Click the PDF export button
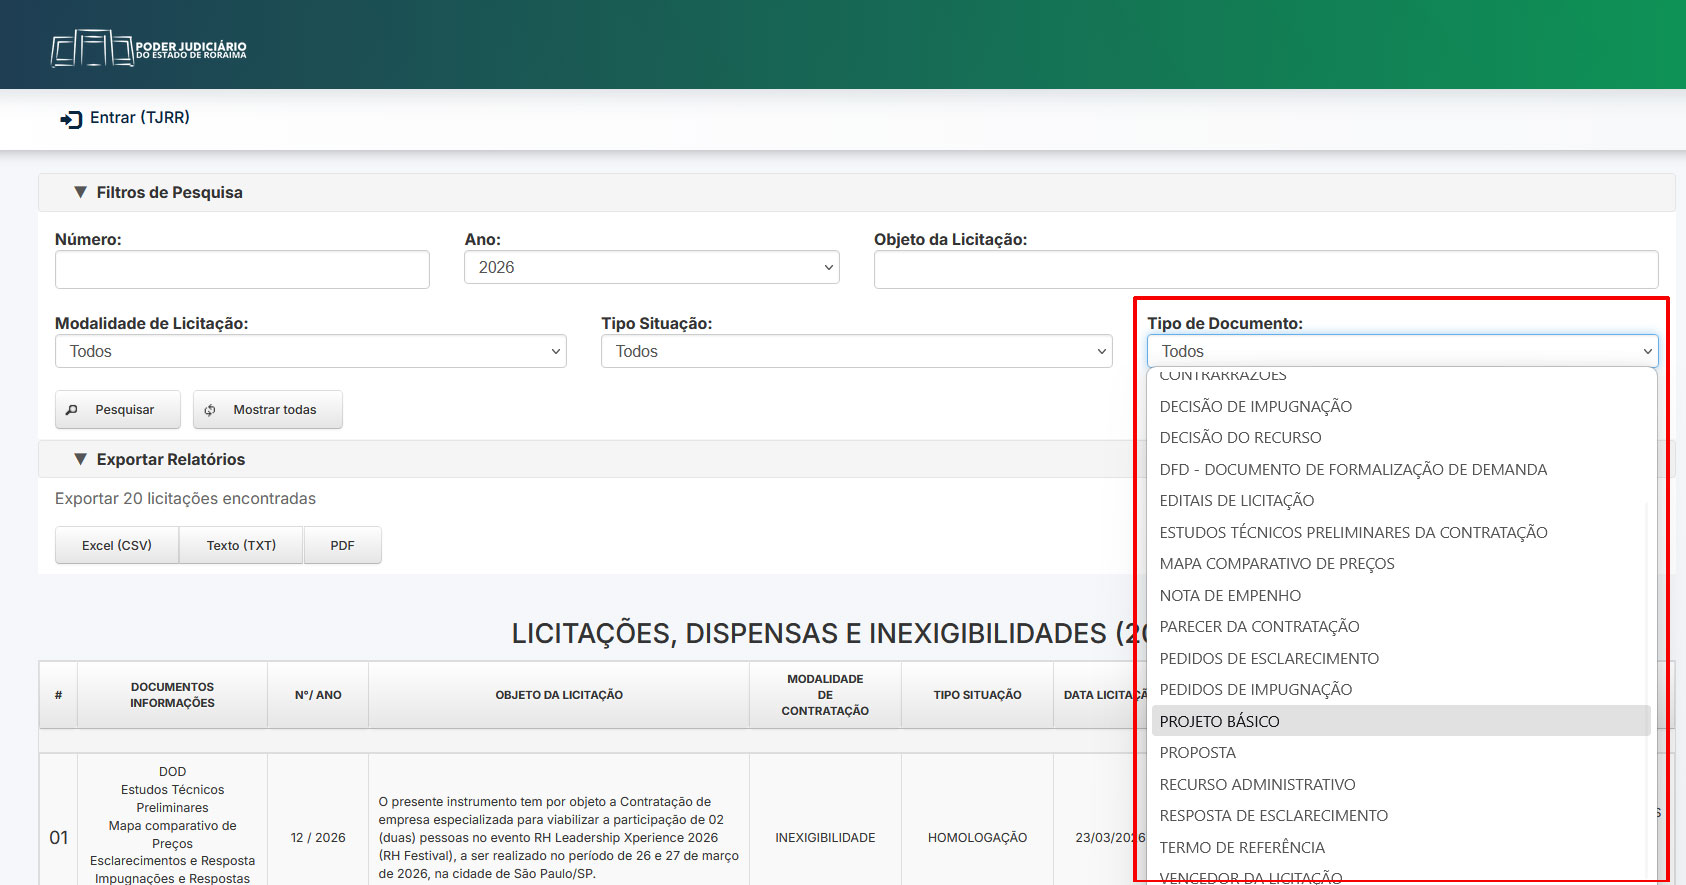The height and width of the screenshot is (885, 1686). (x=342, y=545)
